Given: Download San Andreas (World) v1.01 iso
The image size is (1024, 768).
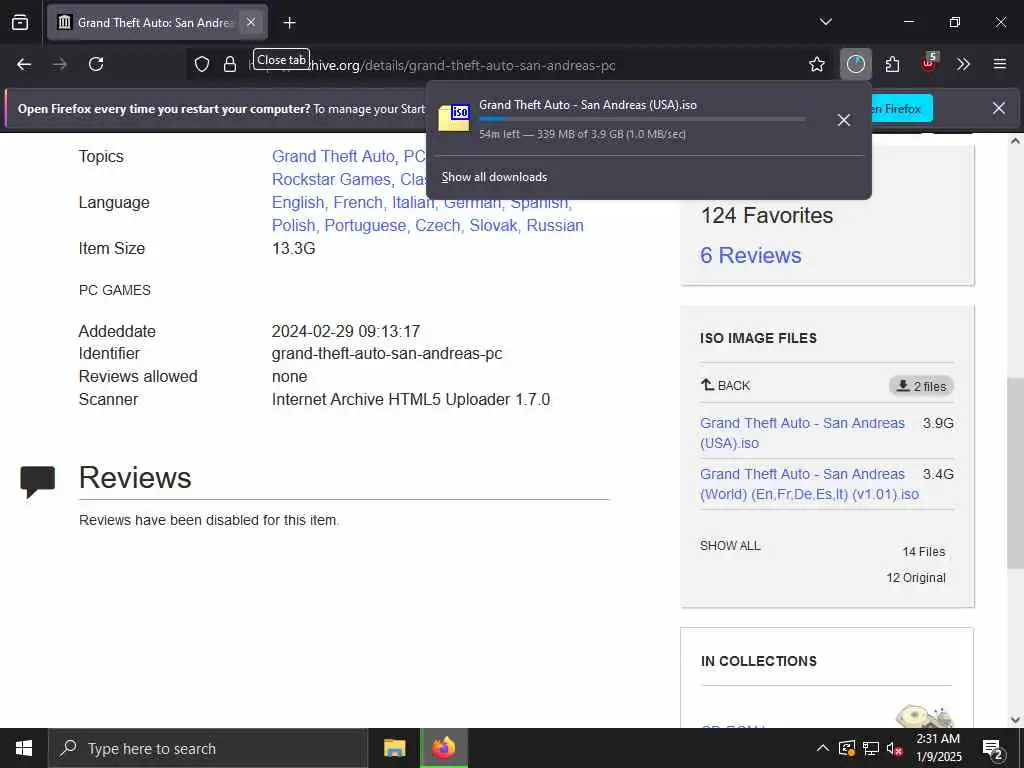Looking at the screenshot, I should click(809, 484).
